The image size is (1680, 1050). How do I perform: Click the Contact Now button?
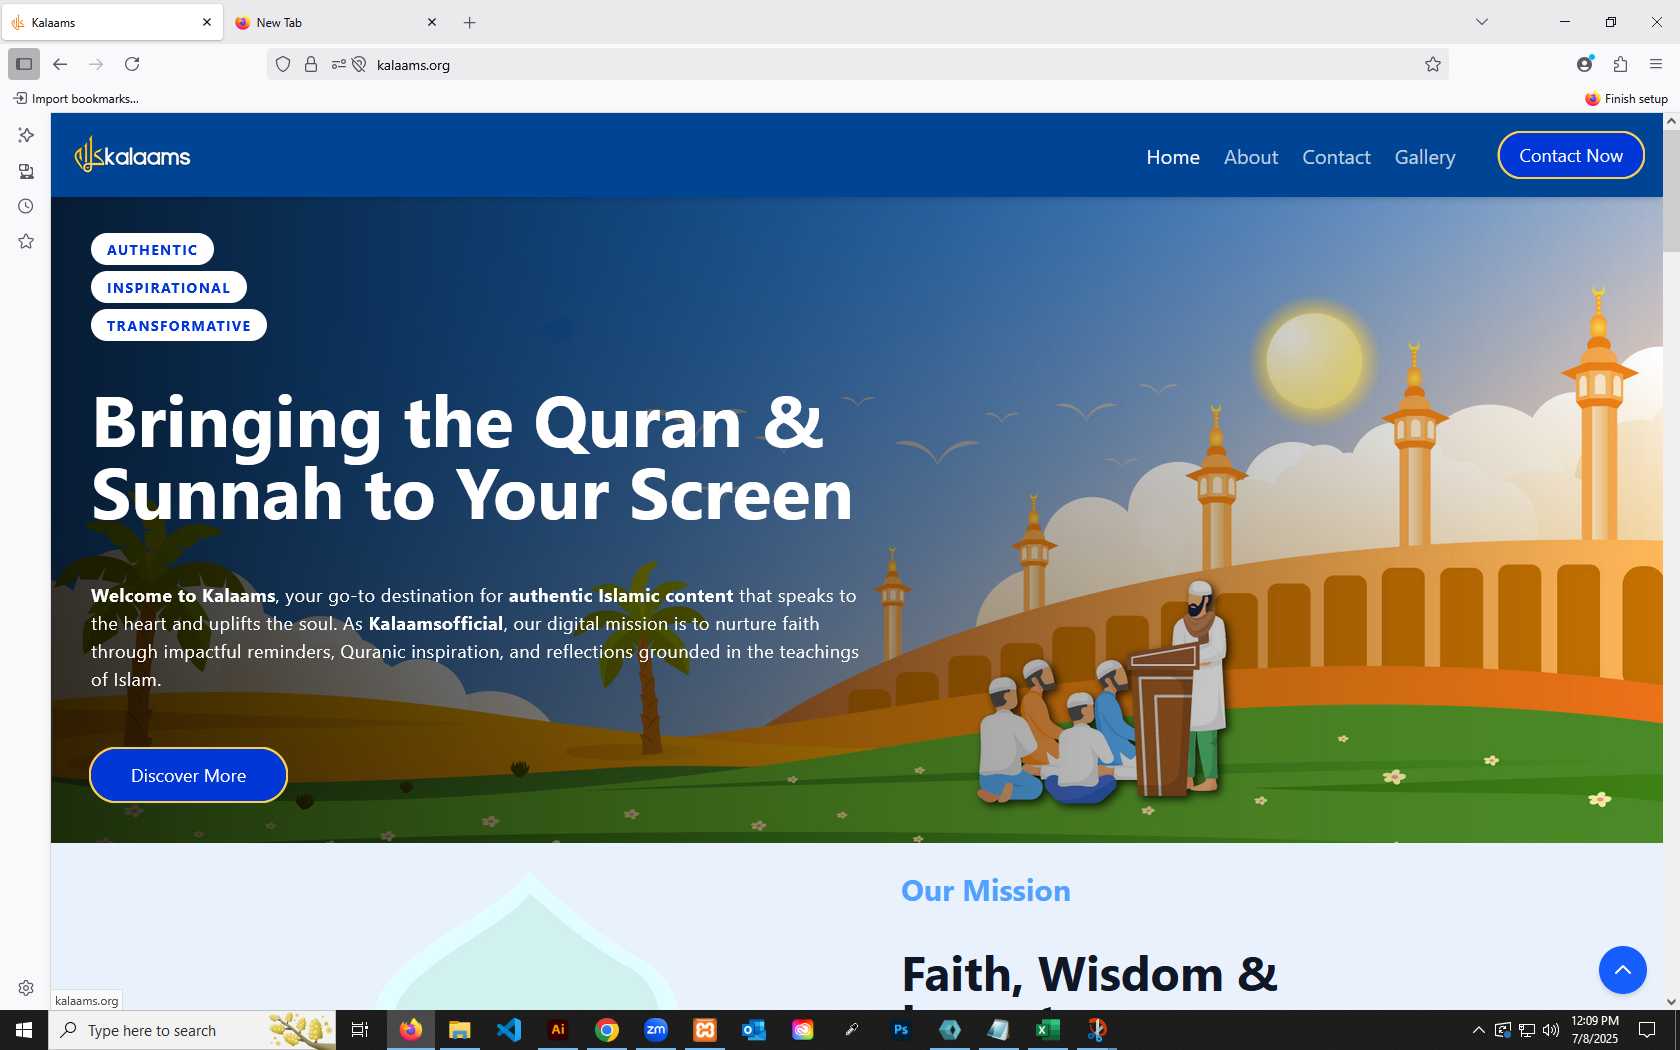1571,155
